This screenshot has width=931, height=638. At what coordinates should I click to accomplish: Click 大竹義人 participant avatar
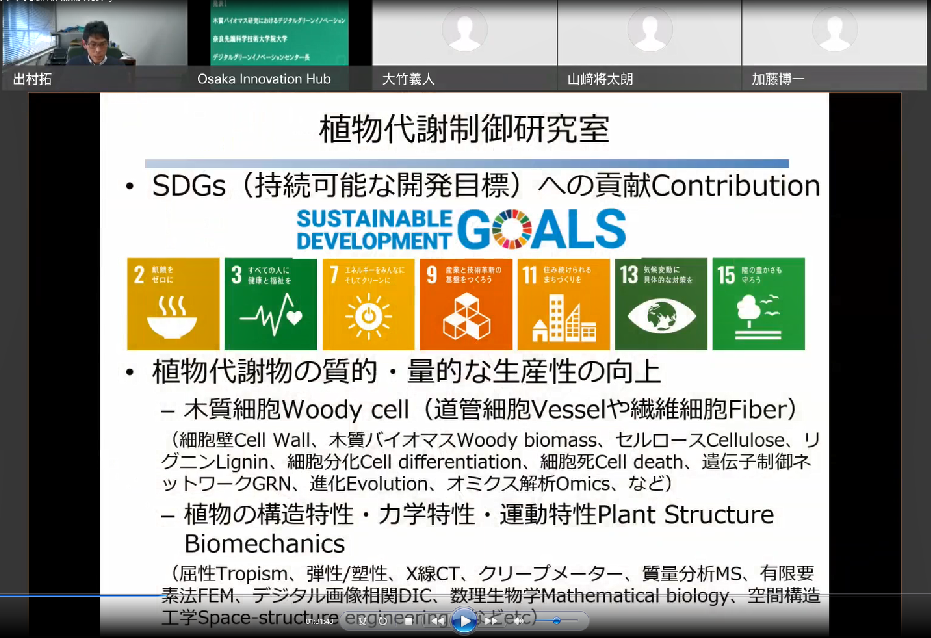[465, 34]
